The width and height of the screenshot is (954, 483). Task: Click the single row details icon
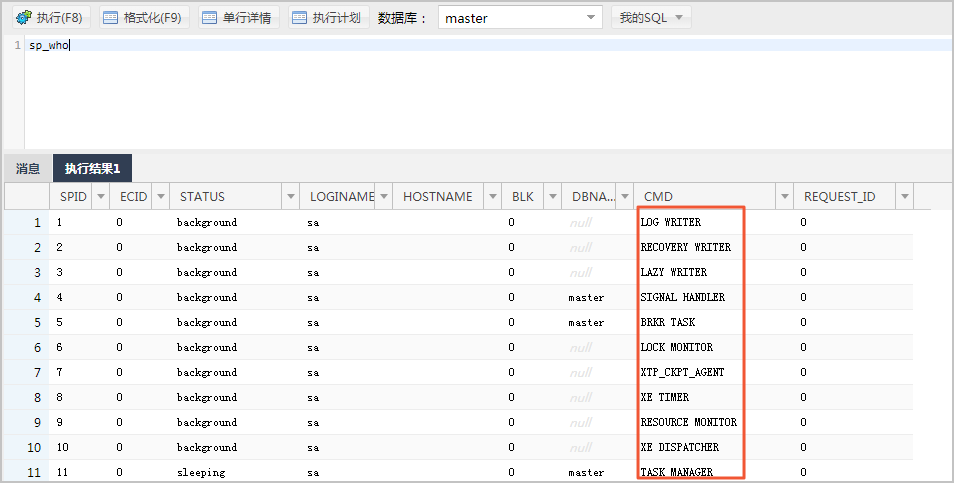click(x=209, y=18)
